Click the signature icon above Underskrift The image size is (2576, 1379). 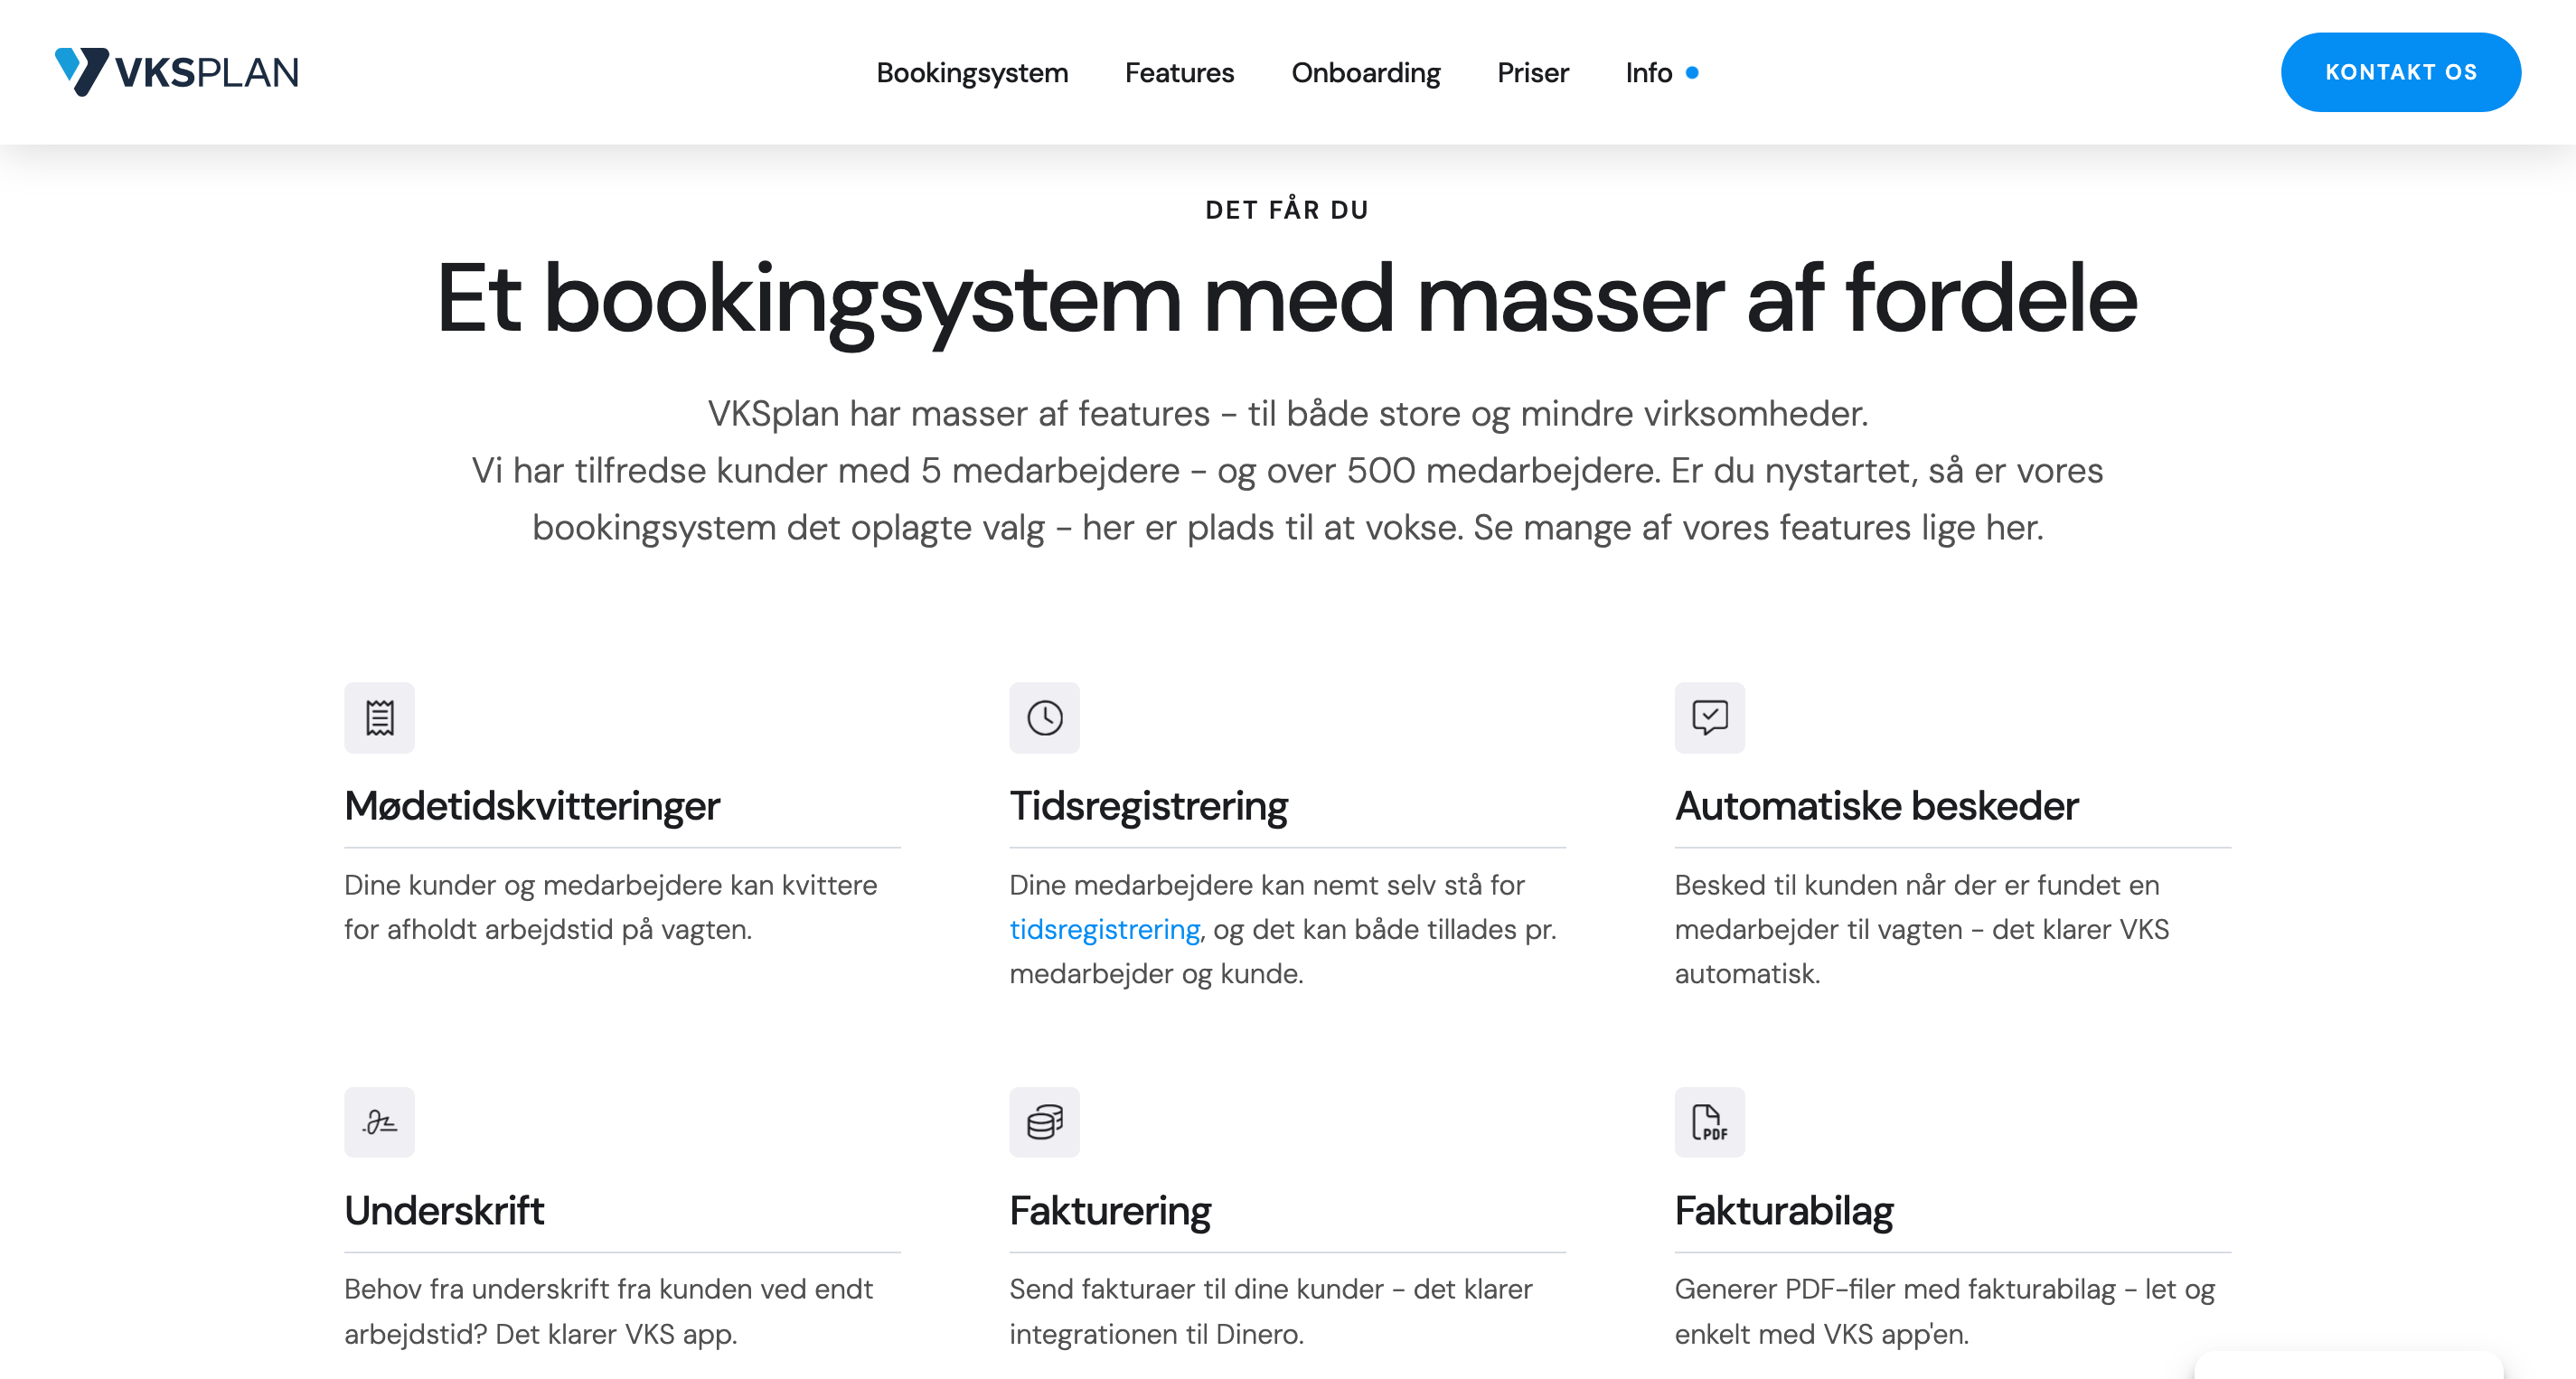tap(379, 1121)
